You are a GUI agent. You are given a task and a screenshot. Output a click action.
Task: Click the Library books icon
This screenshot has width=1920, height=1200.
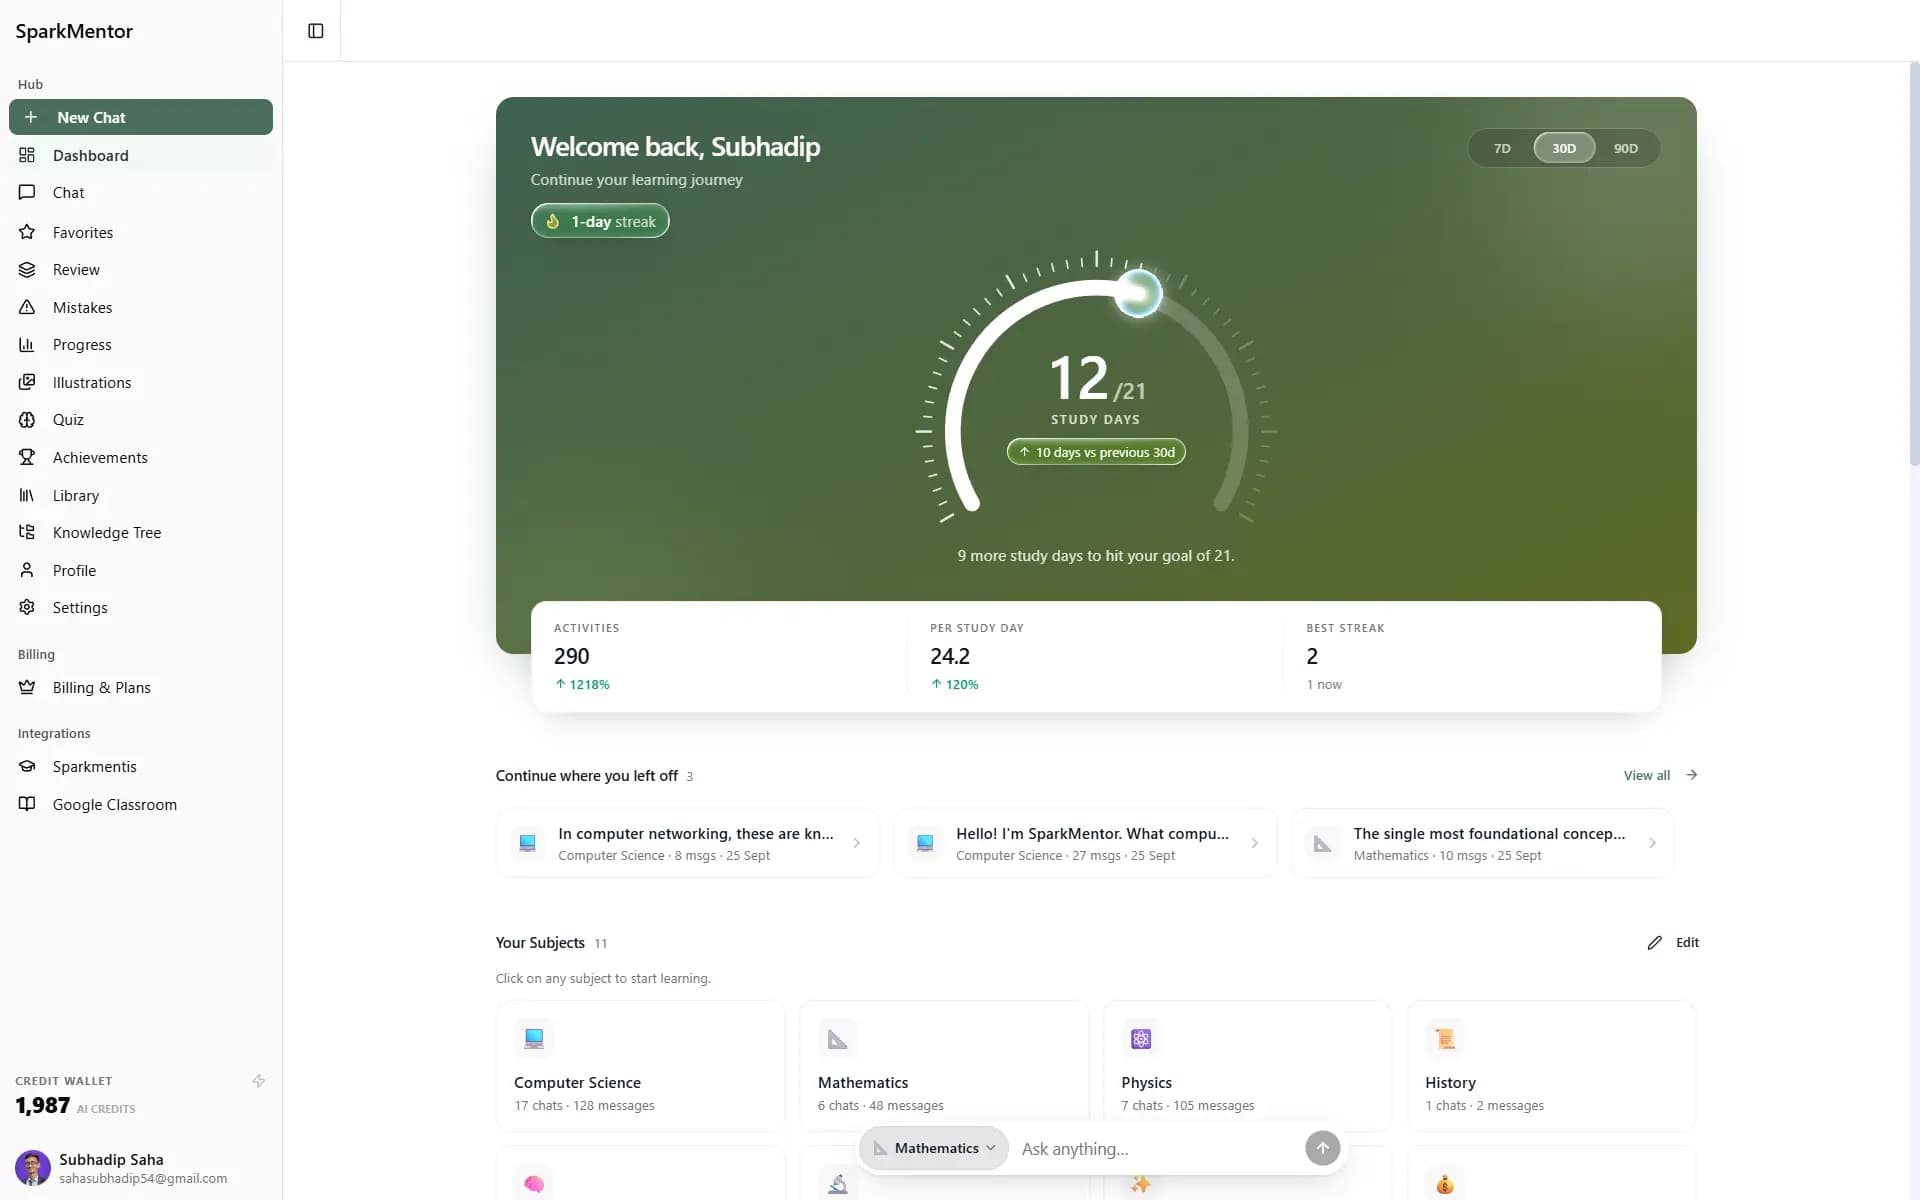pos(27,495)
